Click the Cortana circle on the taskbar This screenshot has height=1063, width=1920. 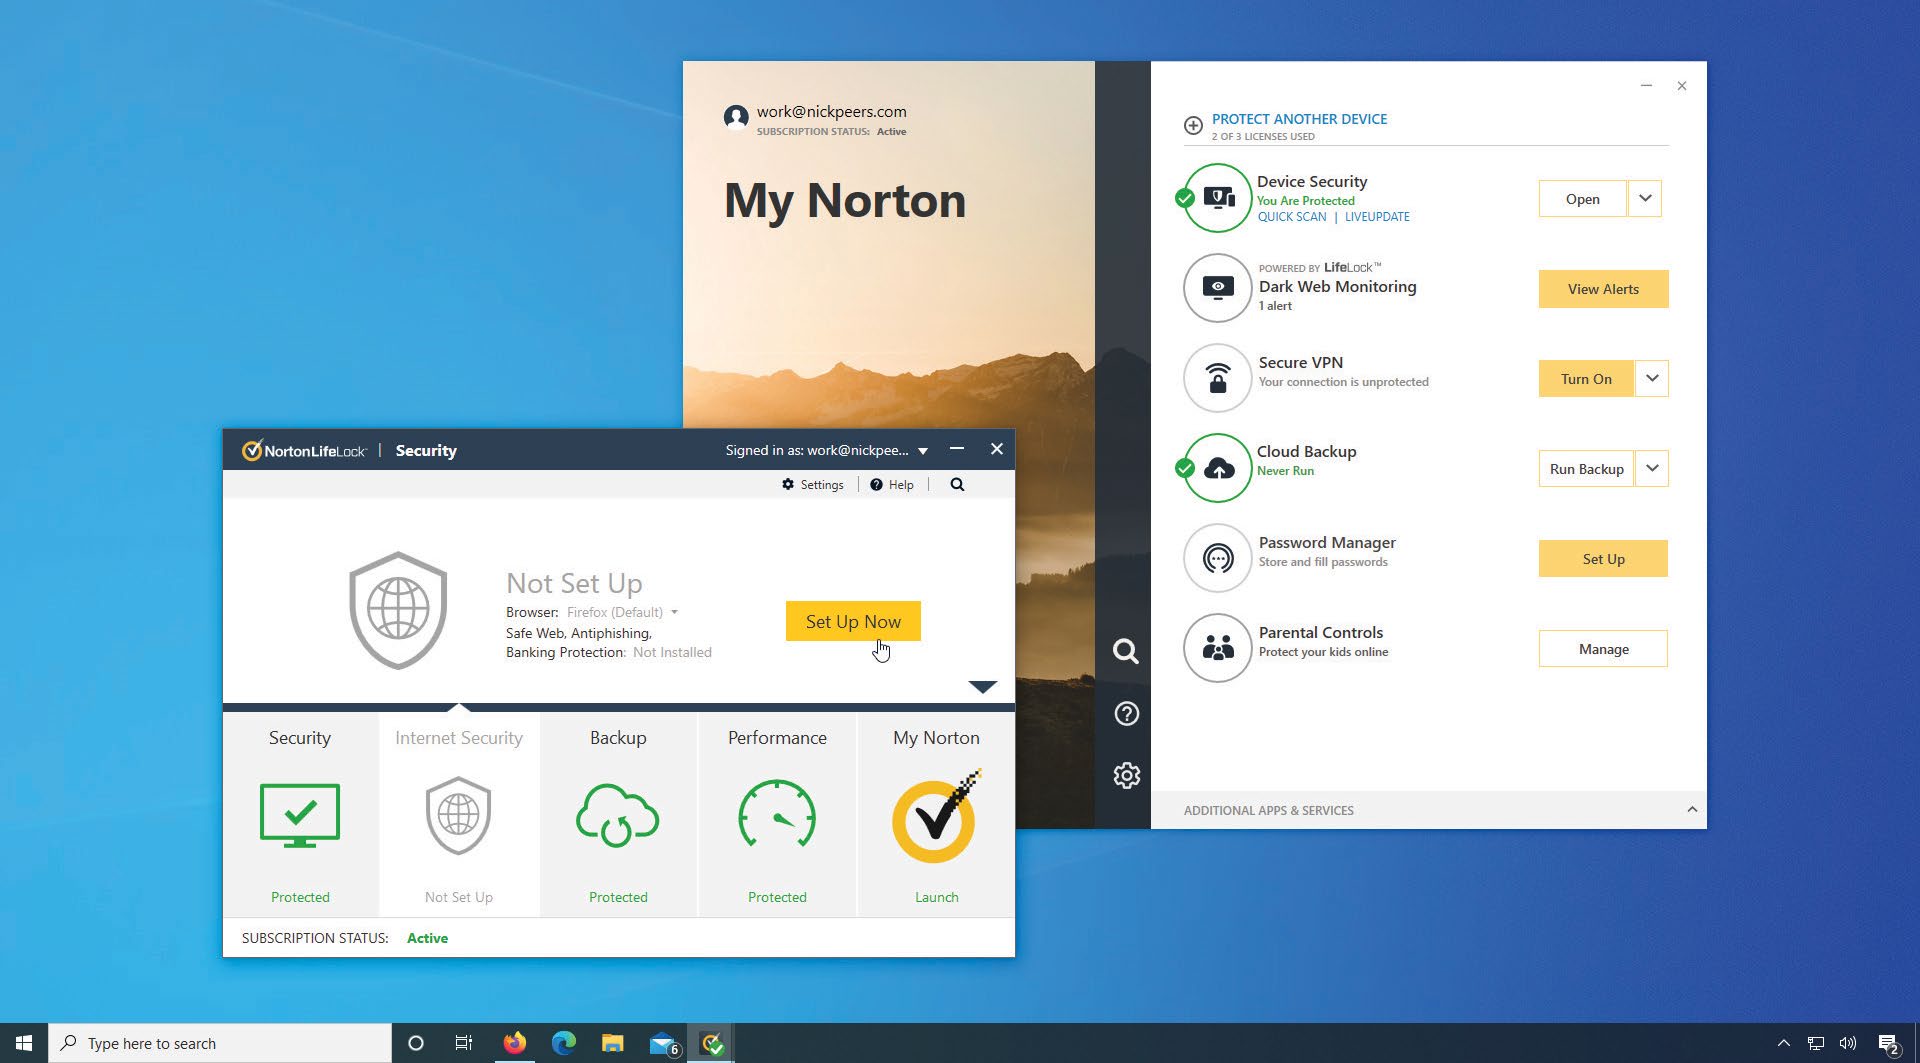(416, 1043)
